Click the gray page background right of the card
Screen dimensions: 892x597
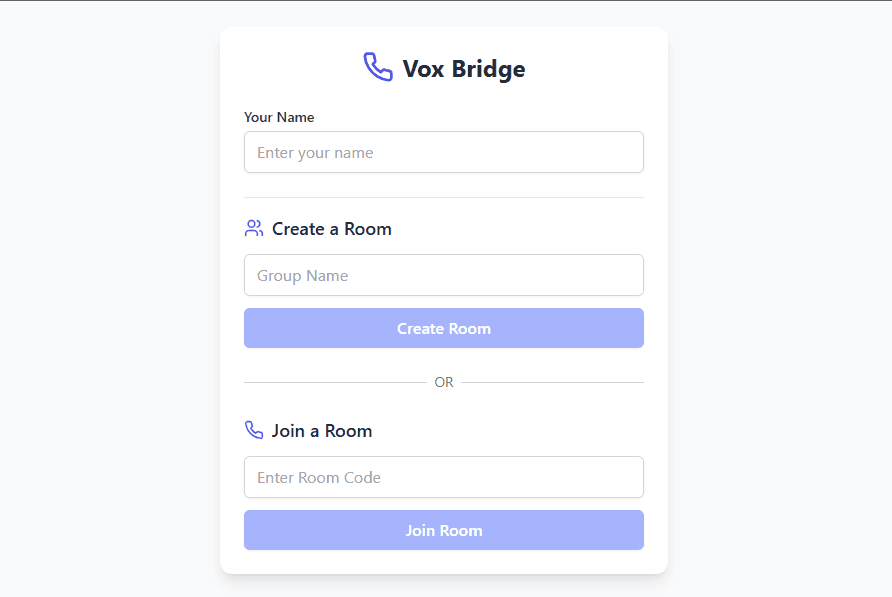click(780, 300)
